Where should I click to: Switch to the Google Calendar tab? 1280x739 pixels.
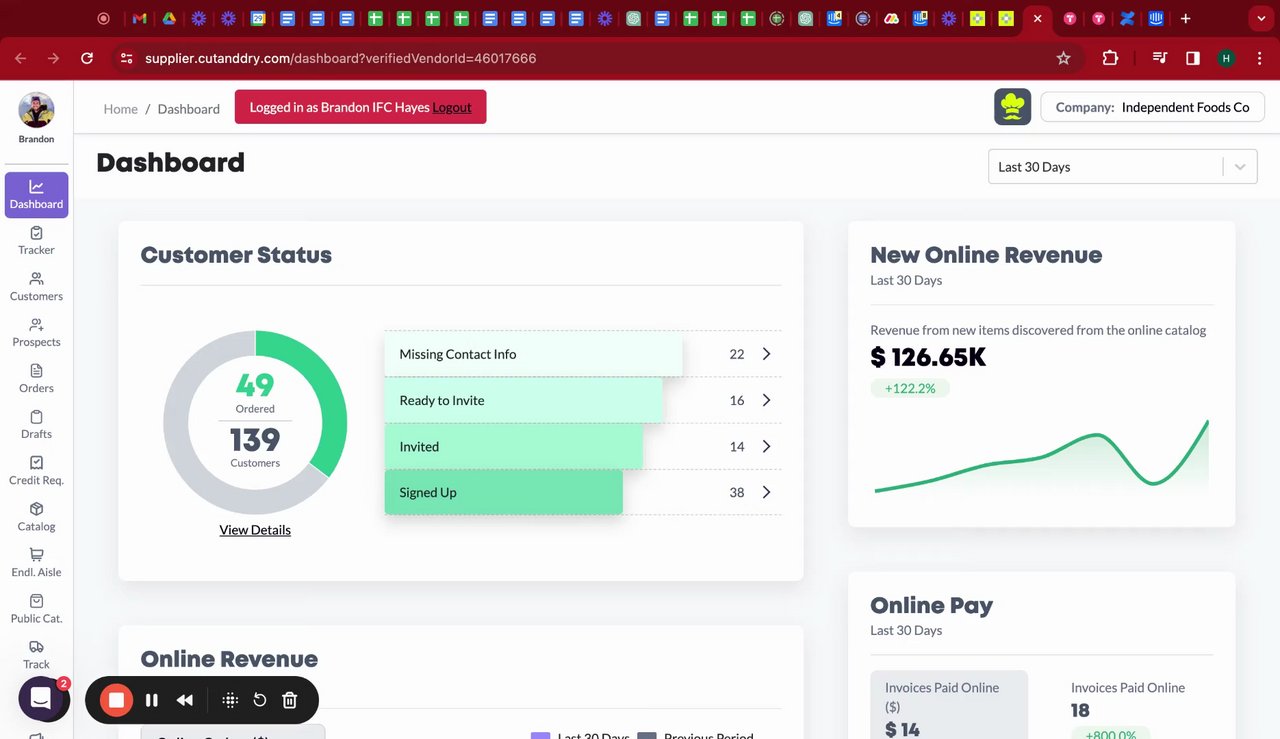point(258,18)
